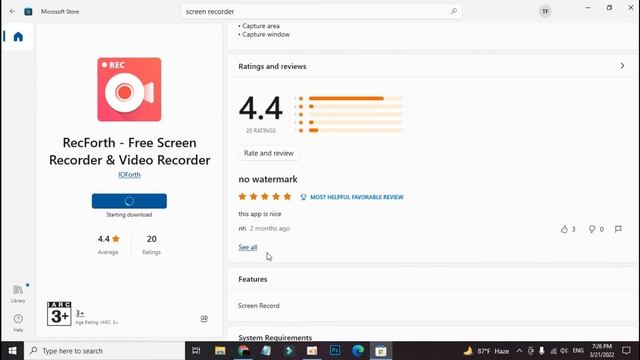
Task: Click Microsoft Store taskbar icon
Action: (x=381, y=351)
